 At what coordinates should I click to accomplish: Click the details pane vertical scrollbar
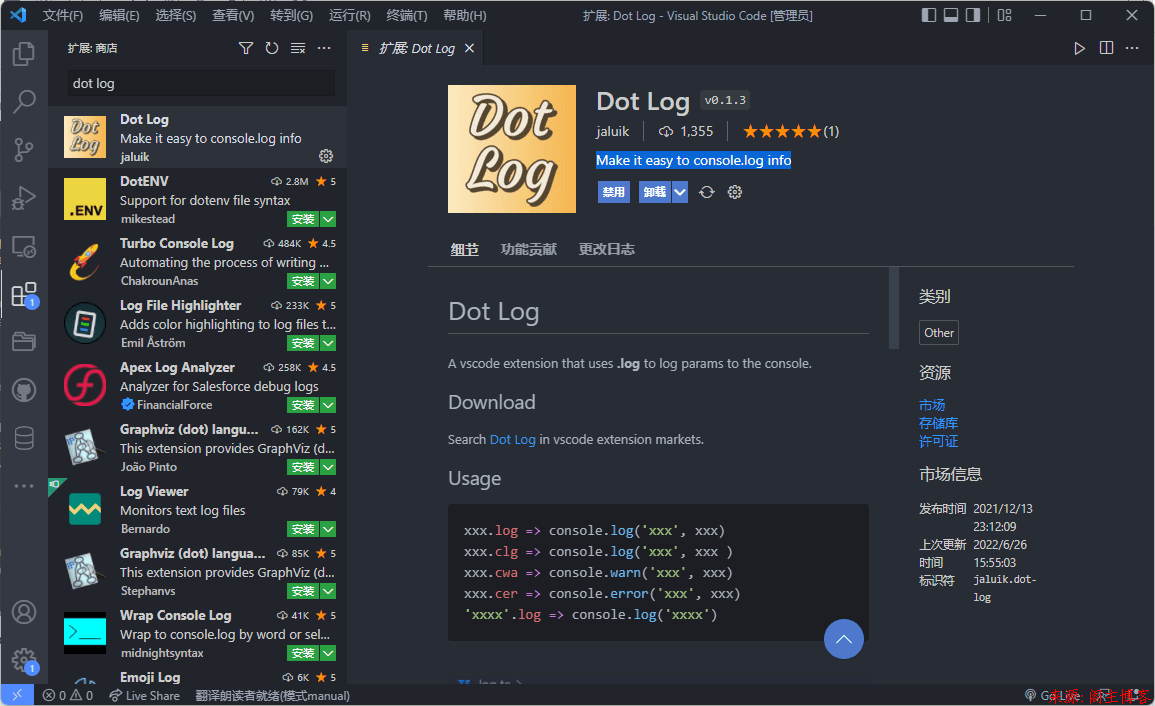(x=894, y=307)
